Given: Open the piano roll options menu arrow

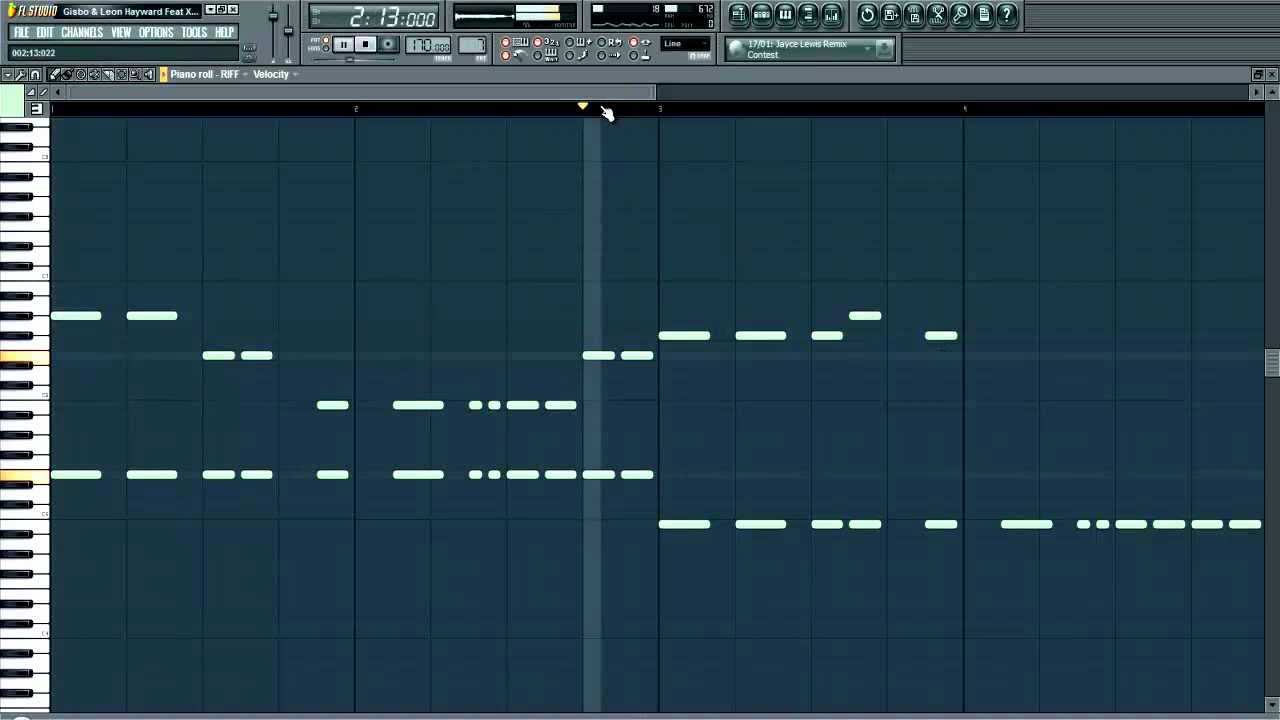Looking at the screenshot, I should 8,74.
